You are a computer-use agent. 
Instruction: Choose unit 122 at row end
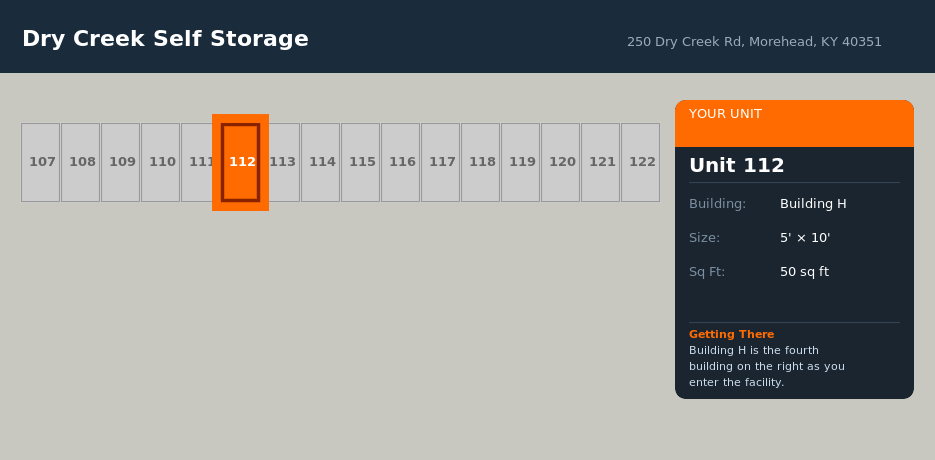640,162
